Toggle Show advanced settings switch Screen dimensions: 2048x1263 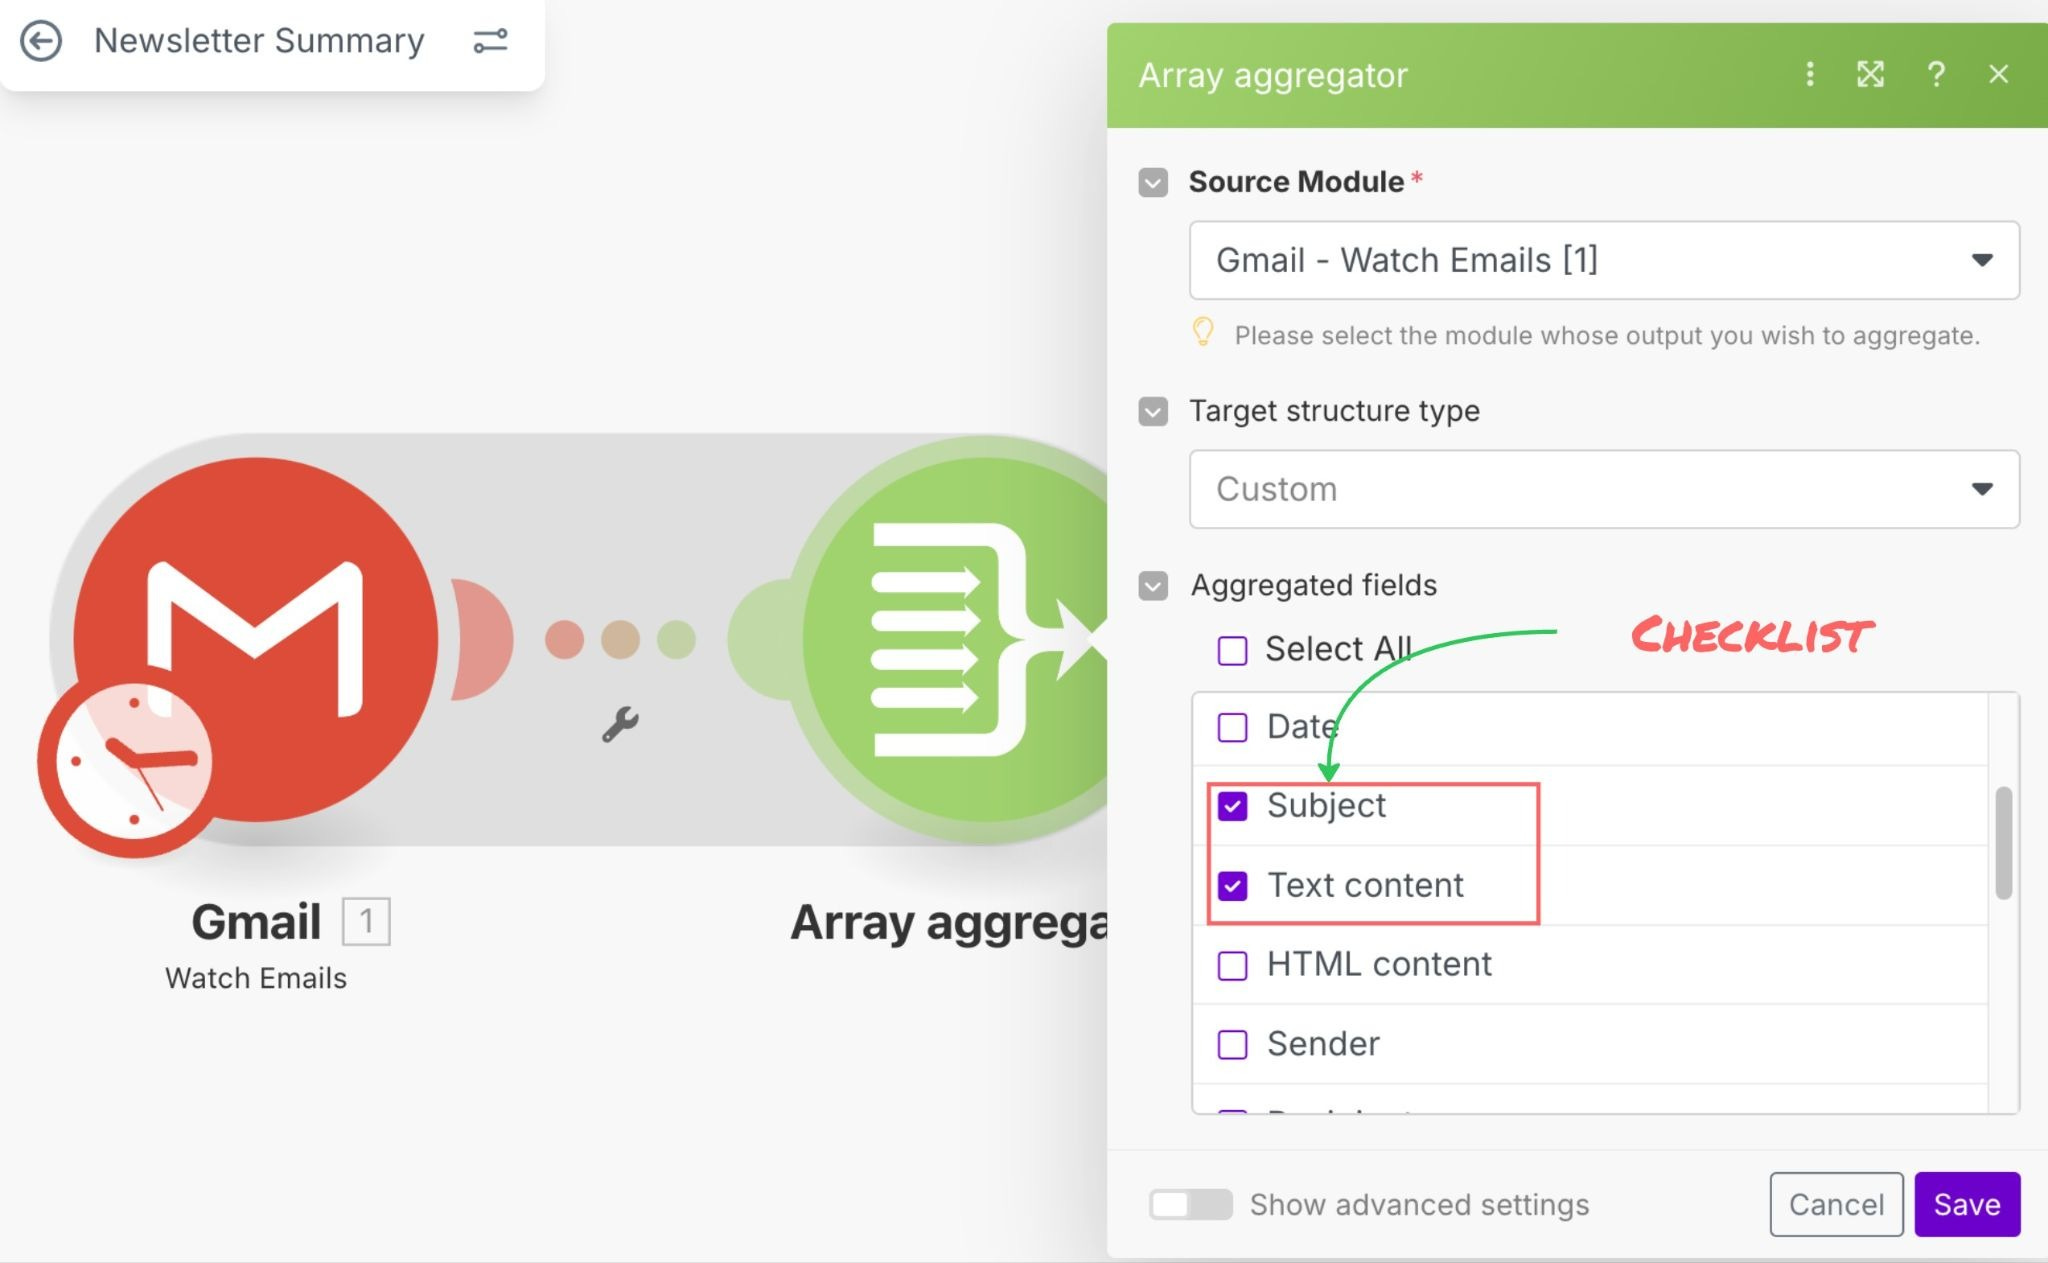1190,1204
